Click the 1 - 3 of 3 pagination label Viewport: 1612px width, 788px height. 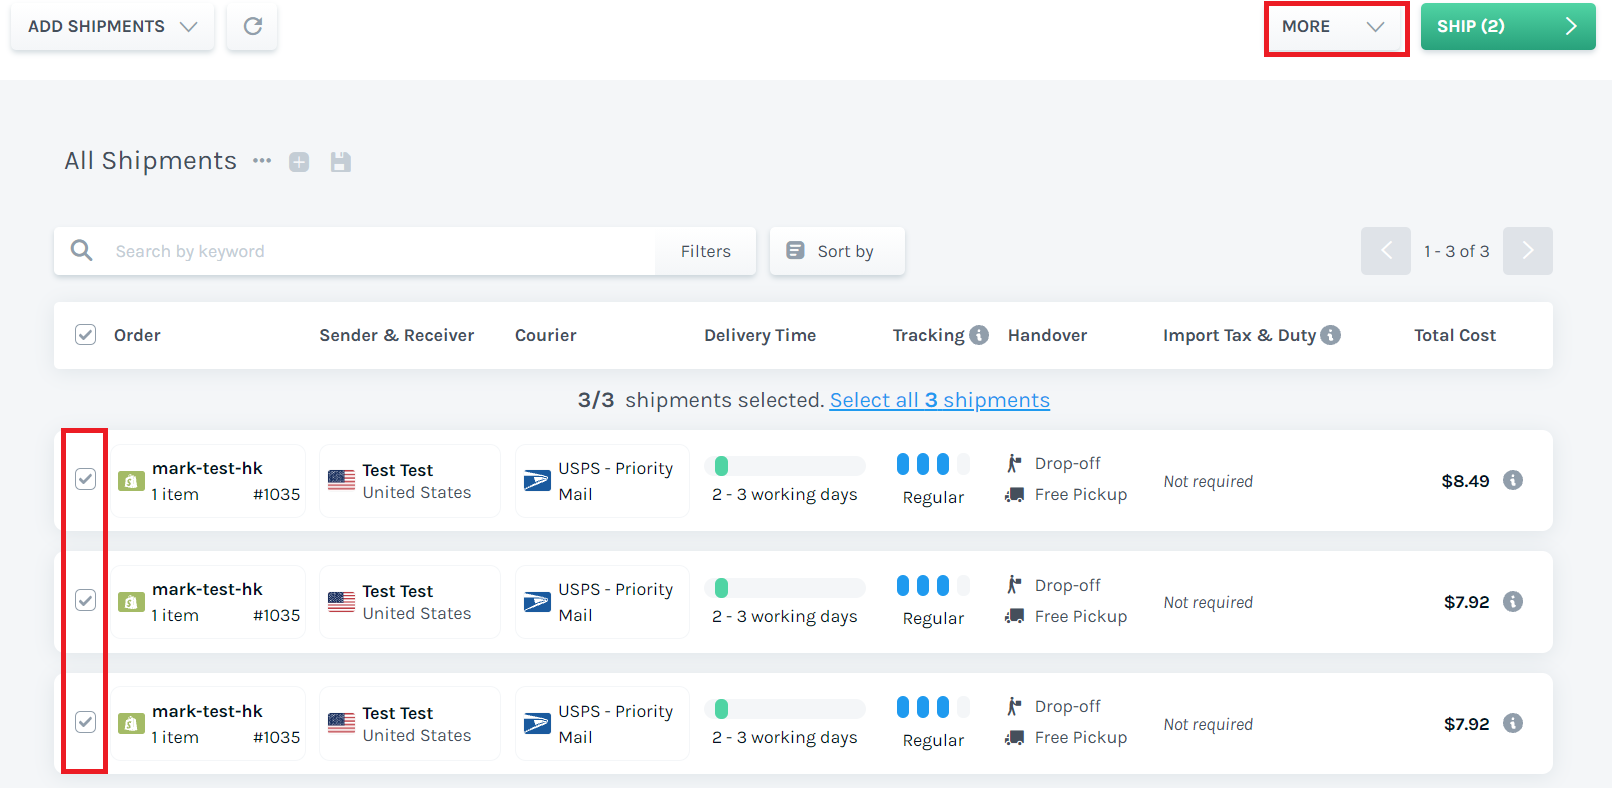pyautogui.click(x=1457, y=251)
